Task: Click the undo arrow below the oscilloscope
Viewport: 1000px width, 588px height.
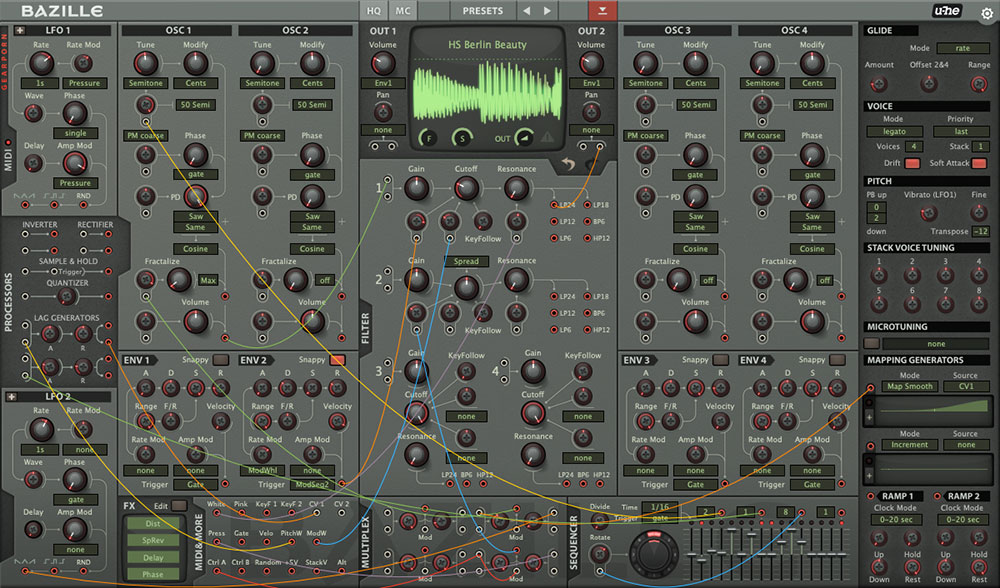Action: [569, 163]
